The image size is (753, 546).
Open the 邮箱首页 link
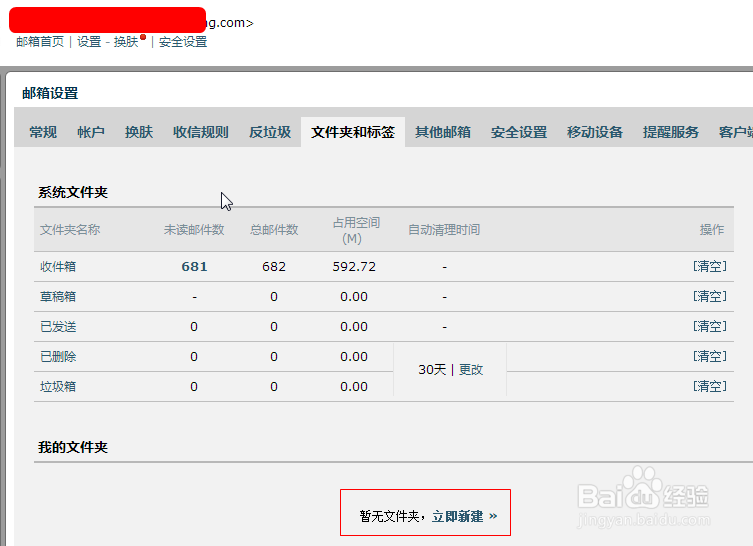(x=40, y=42)
